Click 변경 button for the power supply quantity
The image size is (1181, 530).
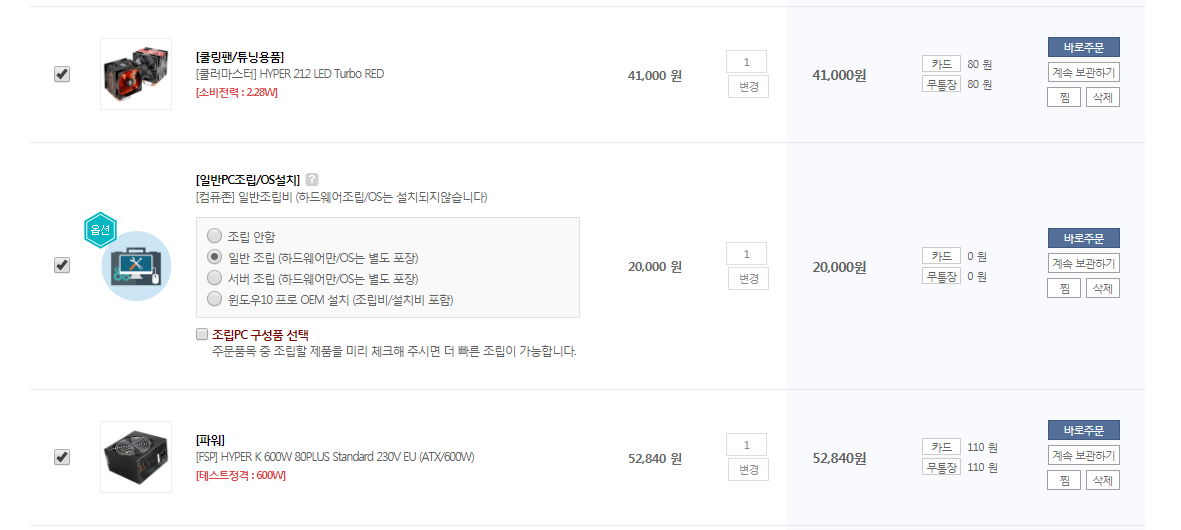(x=748, y=469)
